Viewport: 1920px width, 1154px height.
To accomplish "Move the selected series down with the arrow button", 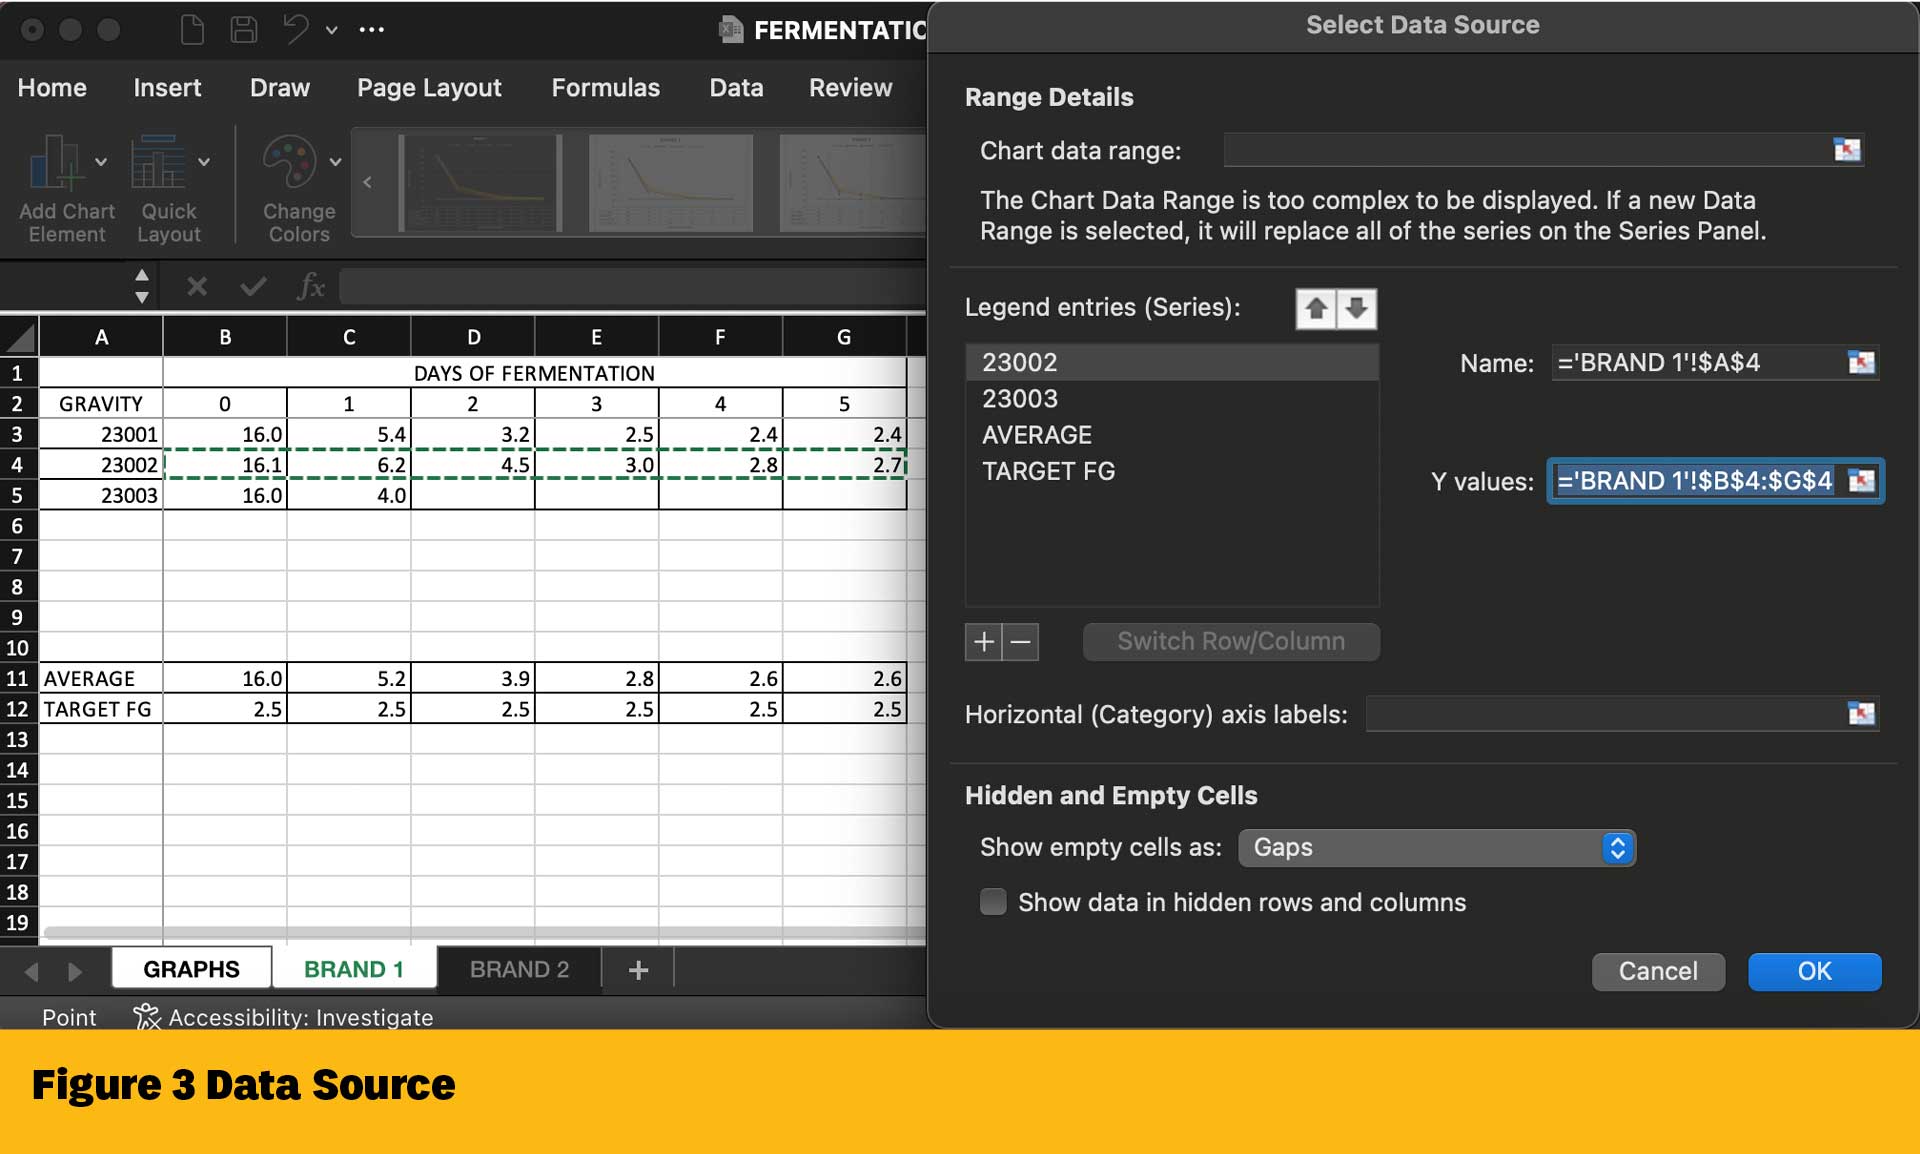I will pyautogui.click(x=1357, y=308).
